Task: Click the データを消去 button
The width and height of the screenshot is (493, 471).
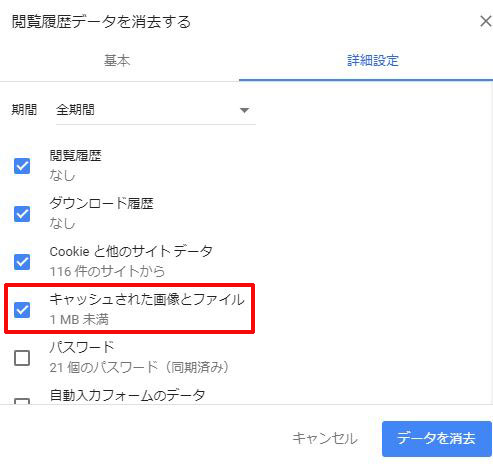Action: (x=437, y=438)
